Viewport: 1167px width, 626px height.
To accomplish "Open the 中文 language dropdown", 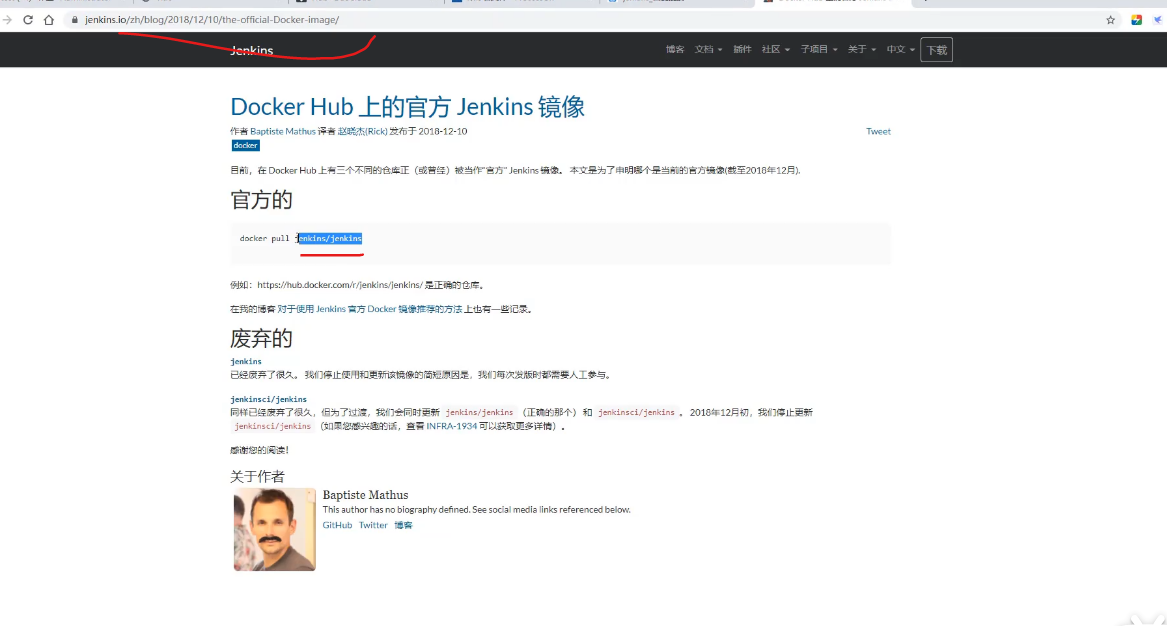I will click(900, 49).
